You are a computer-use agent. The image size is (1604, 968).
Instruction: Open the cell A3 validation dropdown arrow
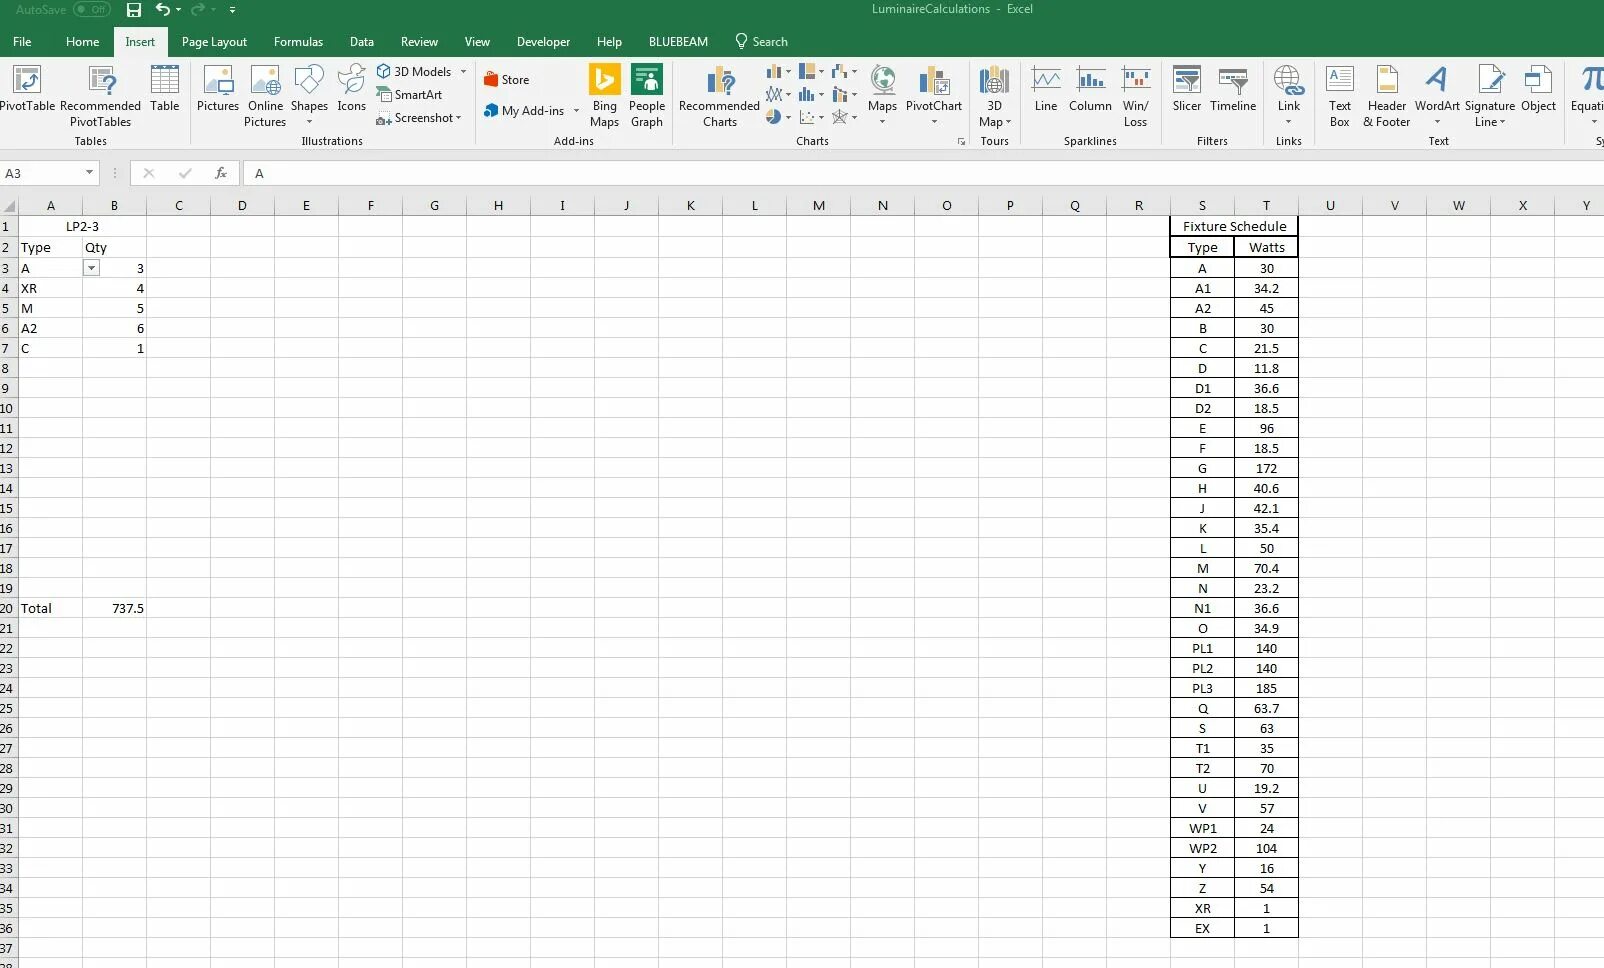[91, 268]
